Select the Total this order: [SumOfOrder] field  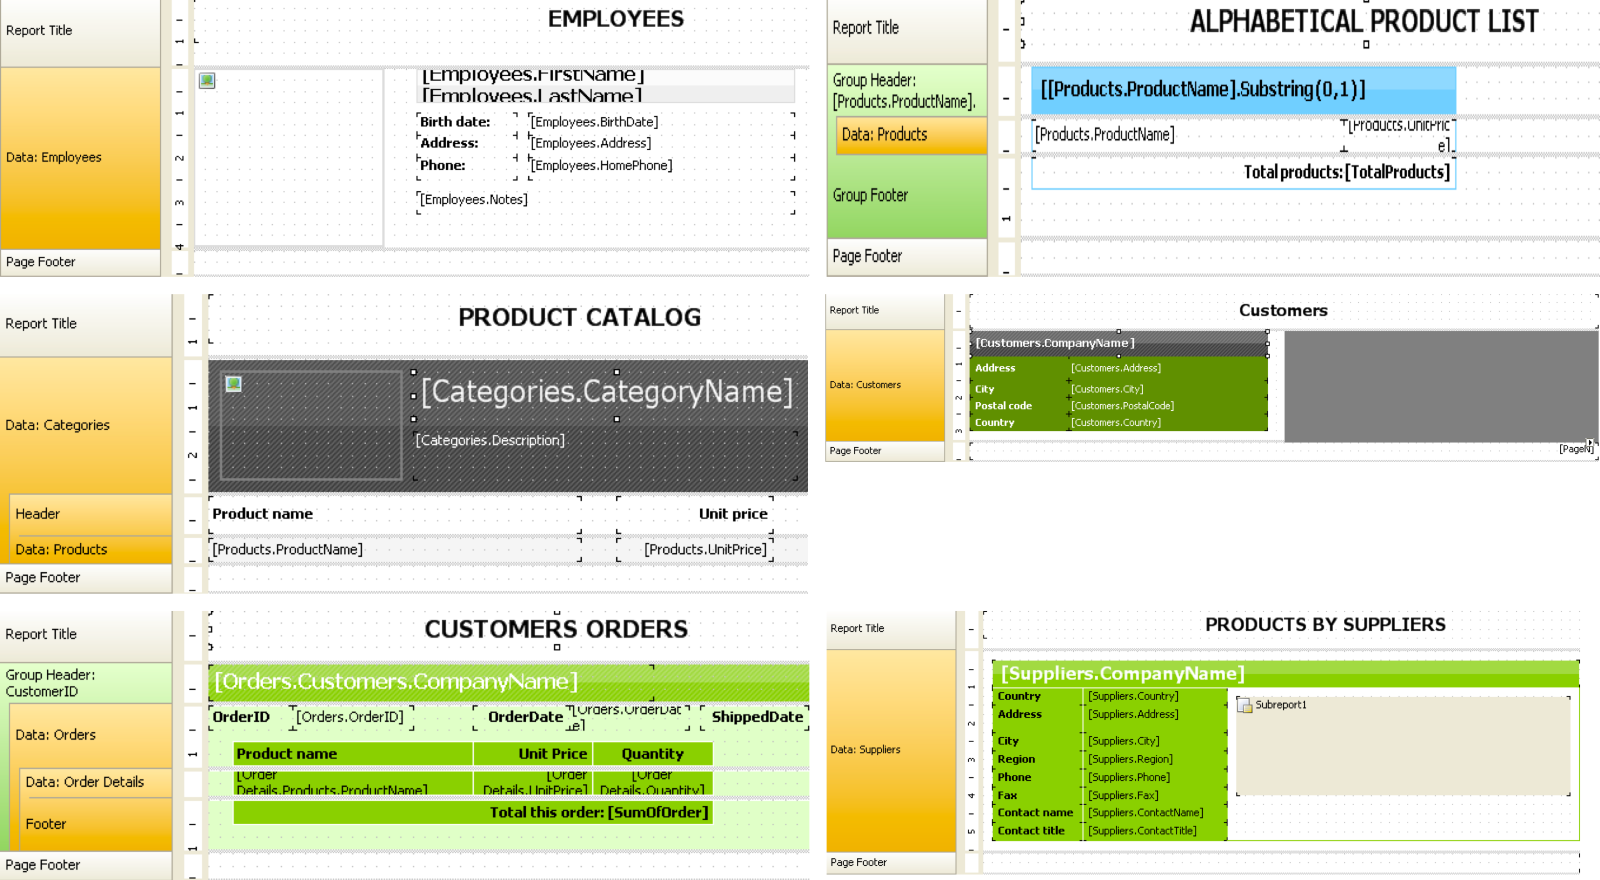coord(598,813)
